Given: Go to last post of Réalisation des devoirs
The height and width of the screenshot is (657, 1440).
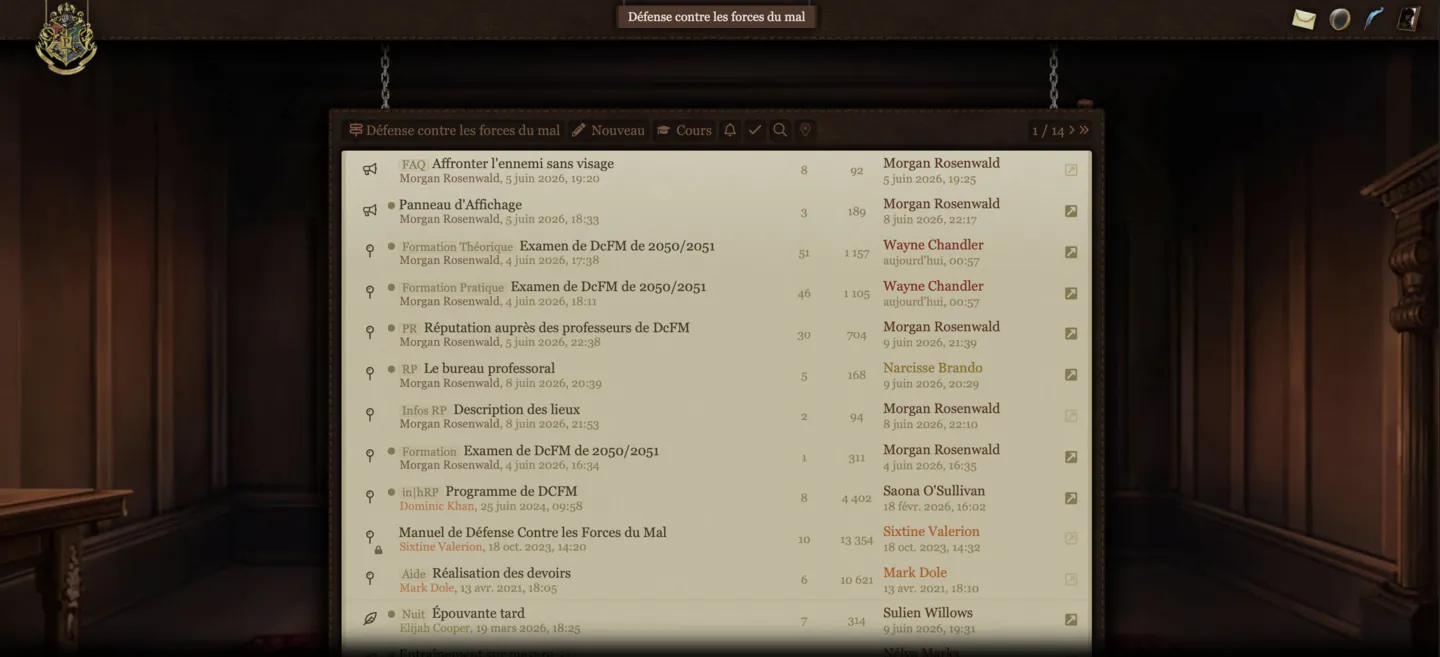Looking at the screenshot, I should [x=1071, y=579].
